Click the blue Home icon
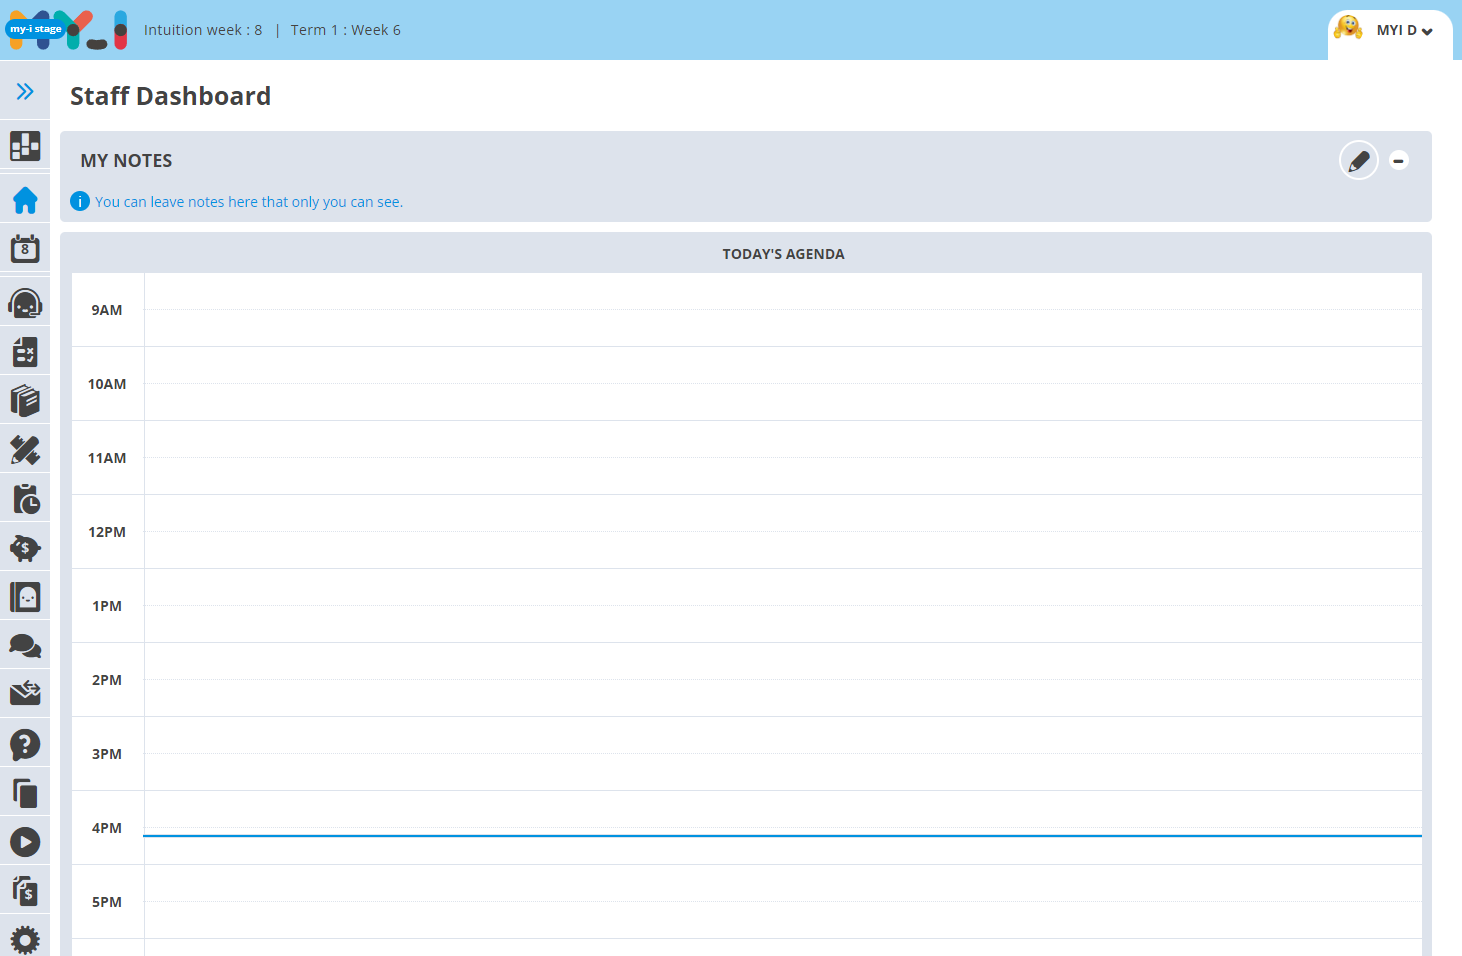The image size is (1462, 956). click(25, 200)
